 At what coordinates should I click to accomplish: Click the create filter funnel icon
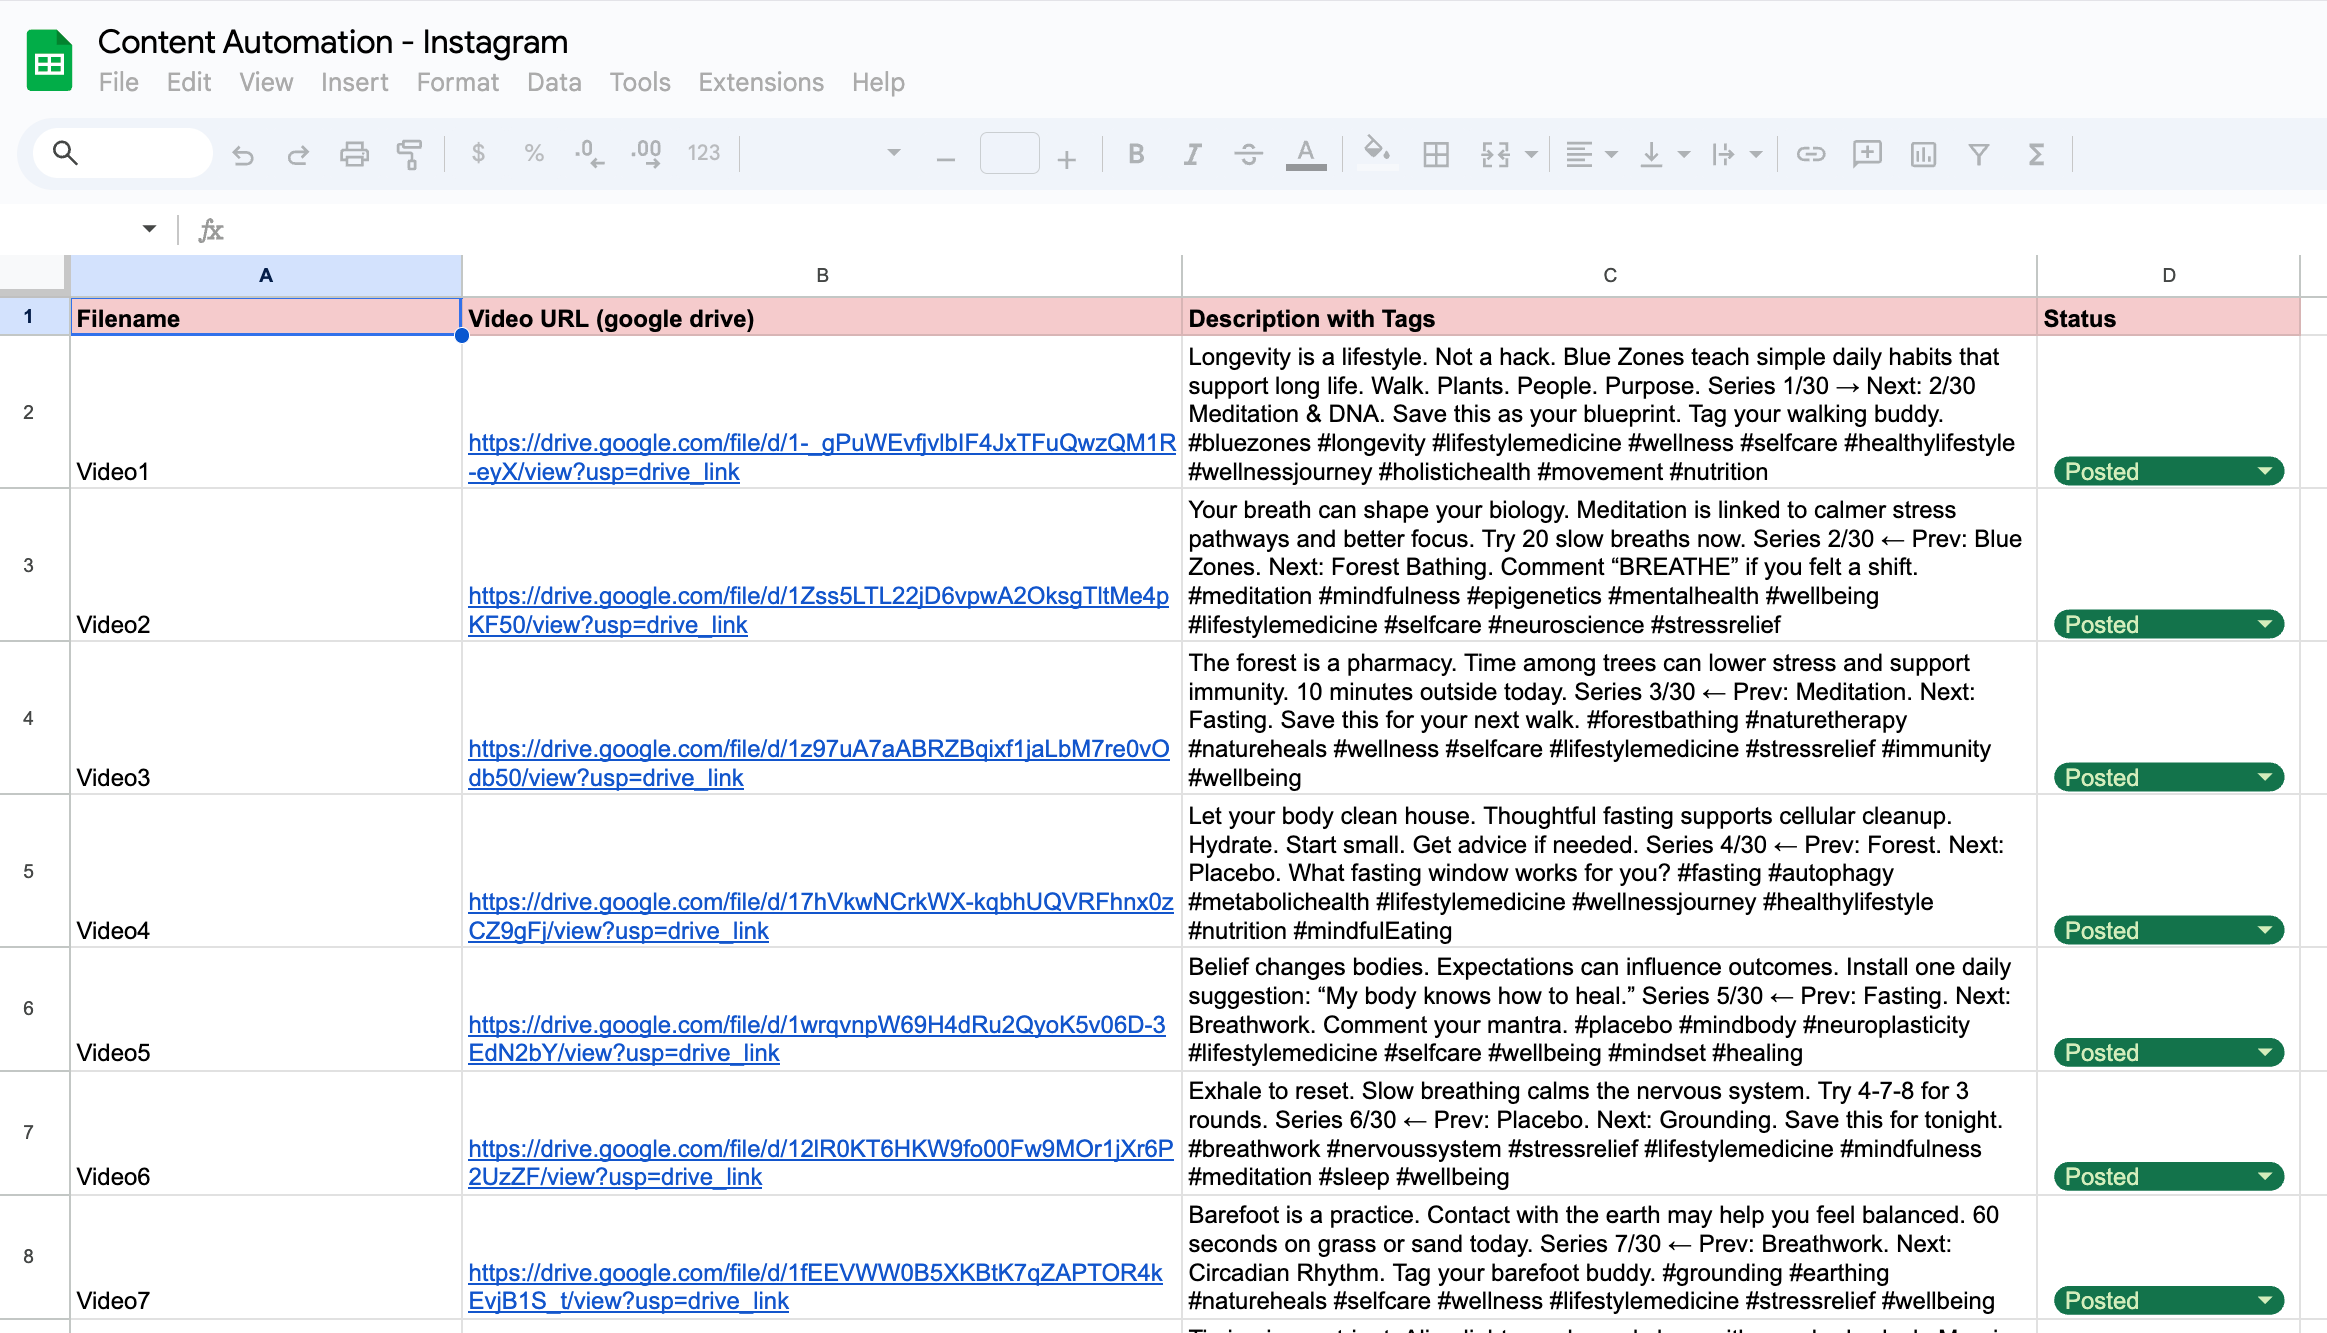coord(1979,154)
